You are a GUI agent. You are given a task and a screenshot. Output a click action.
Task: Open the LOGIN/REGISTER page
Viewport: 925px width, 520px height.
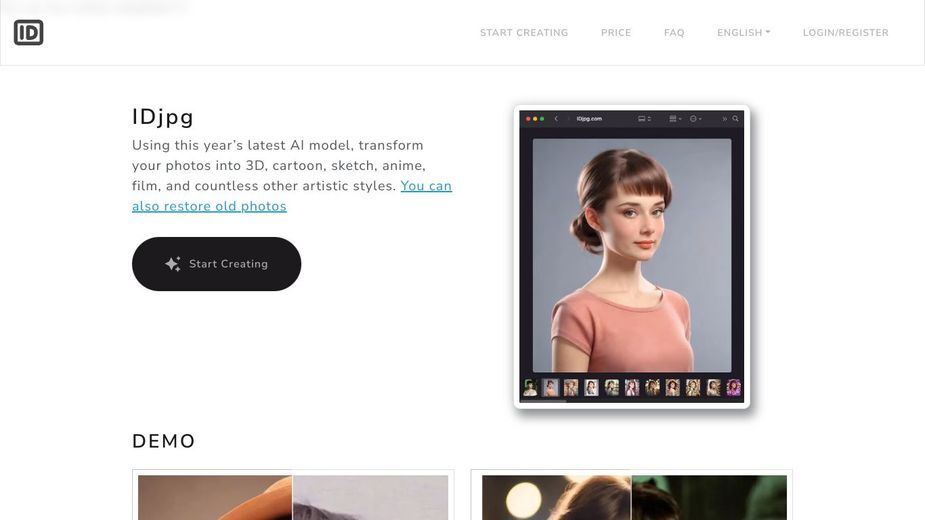[845, 32]
